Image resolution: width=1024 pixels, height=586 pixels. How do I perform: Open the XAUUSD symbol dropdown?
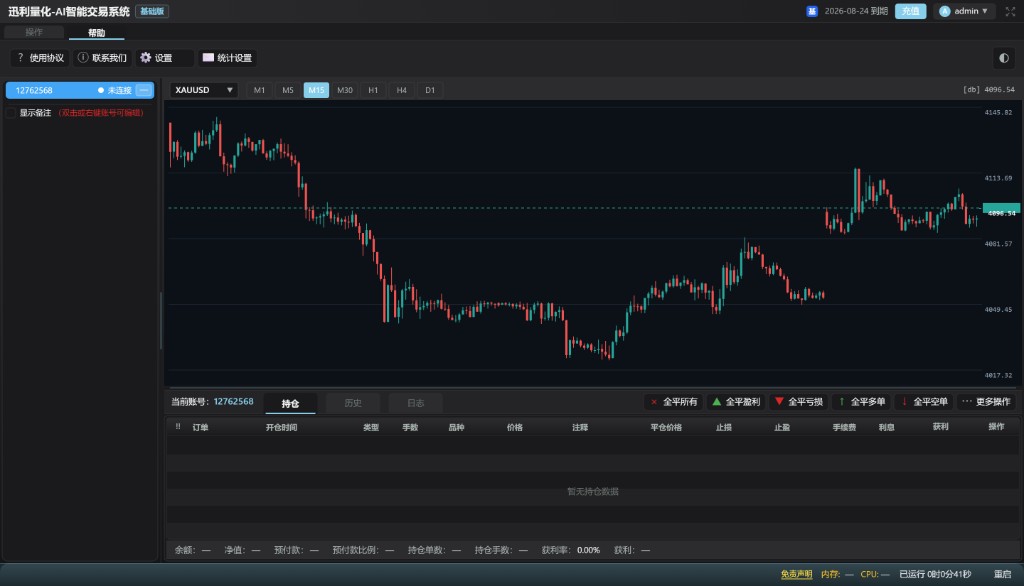pos(204,90)
